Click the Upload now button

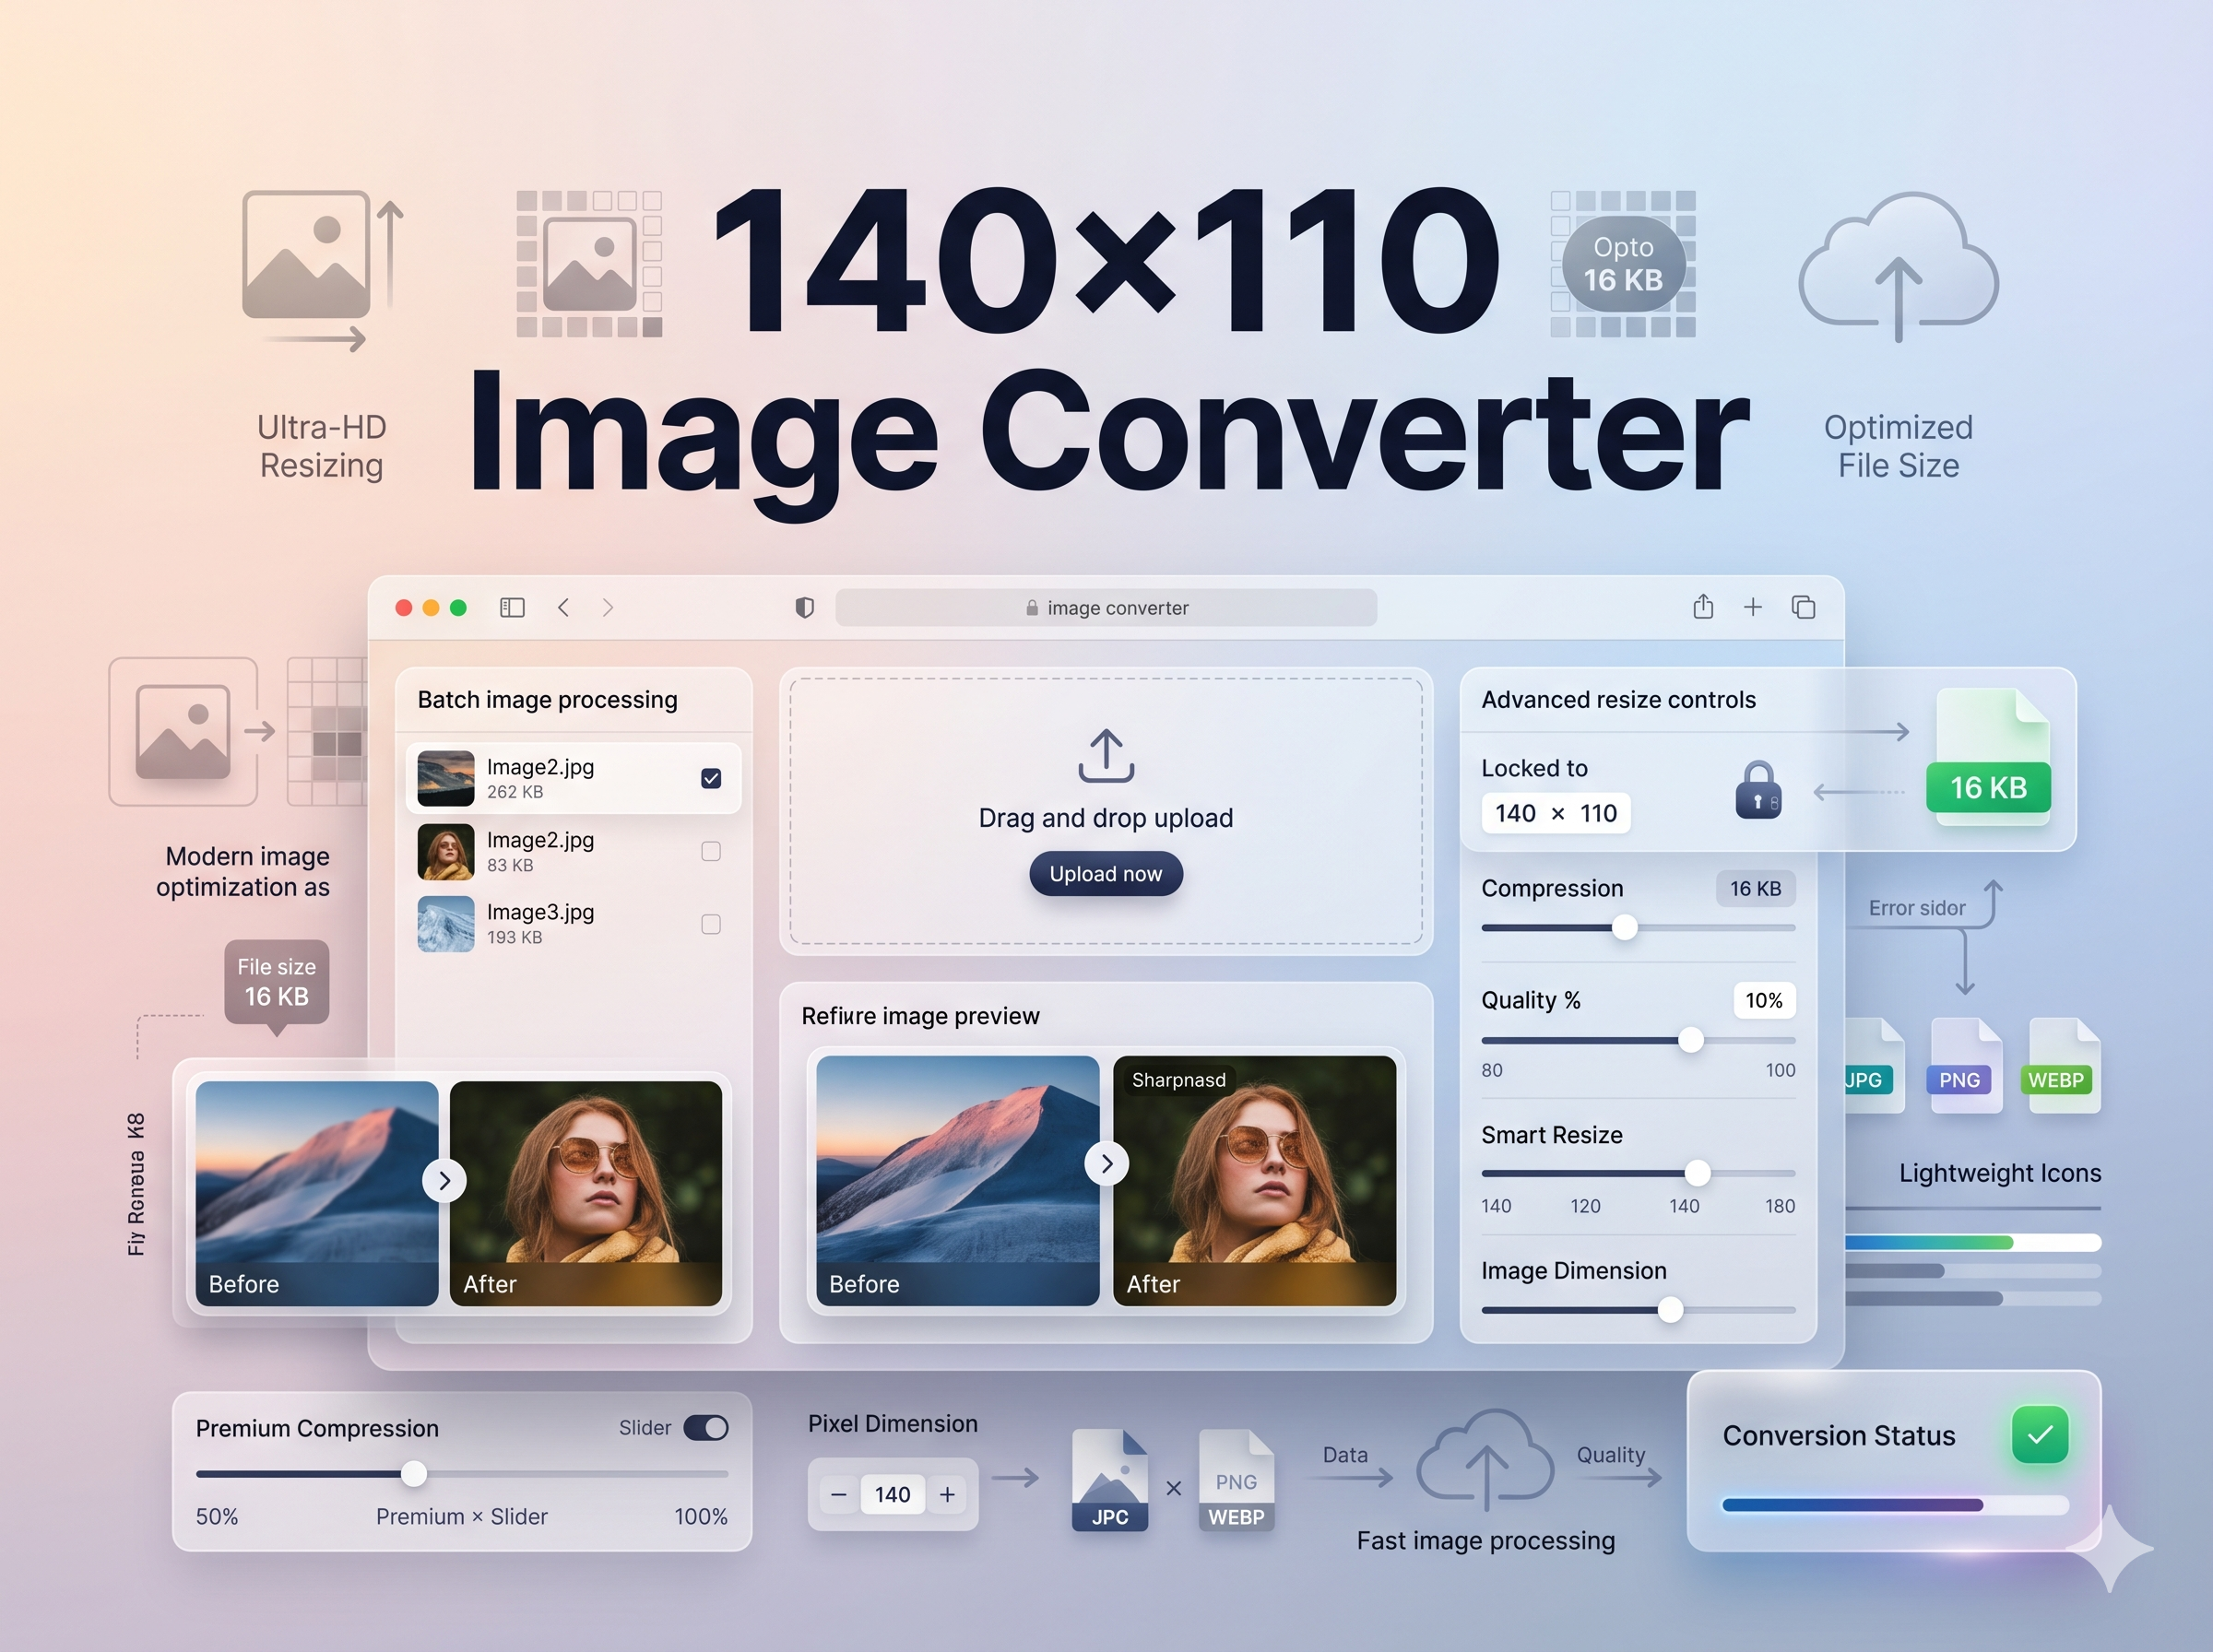[x=1106, y=874]
